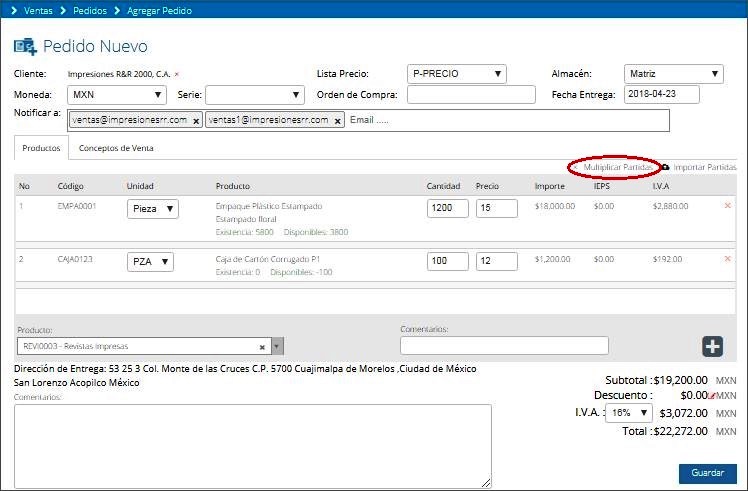Screen dimensions: 748x491
Task: Remove ventas1@impresionesrr.com email tag
Action: (x=337, y=121)
